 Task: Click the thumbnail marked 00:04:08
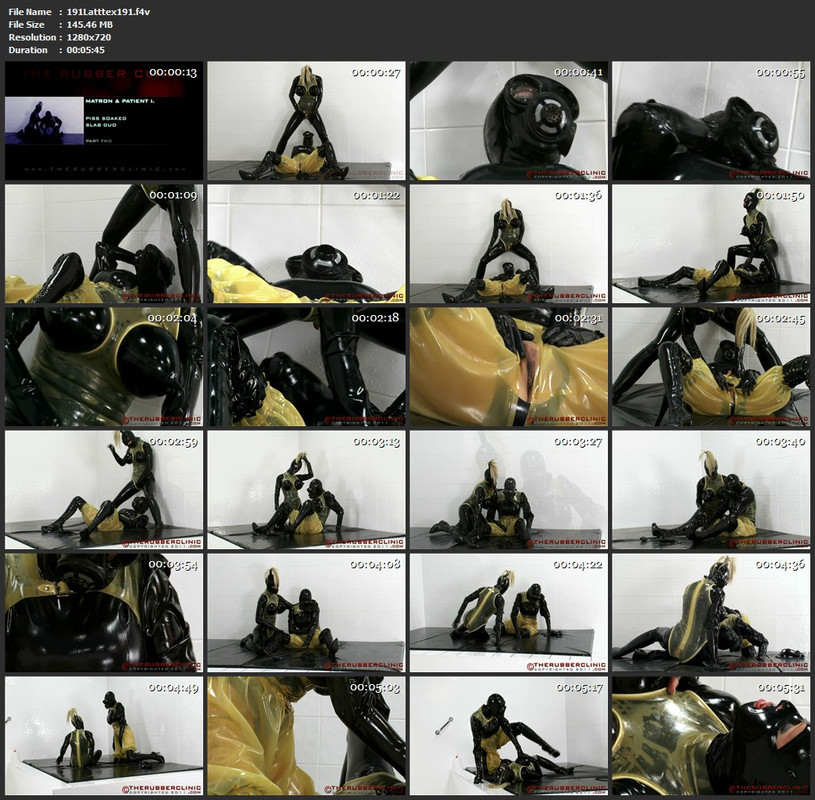(x=306, y=613)
